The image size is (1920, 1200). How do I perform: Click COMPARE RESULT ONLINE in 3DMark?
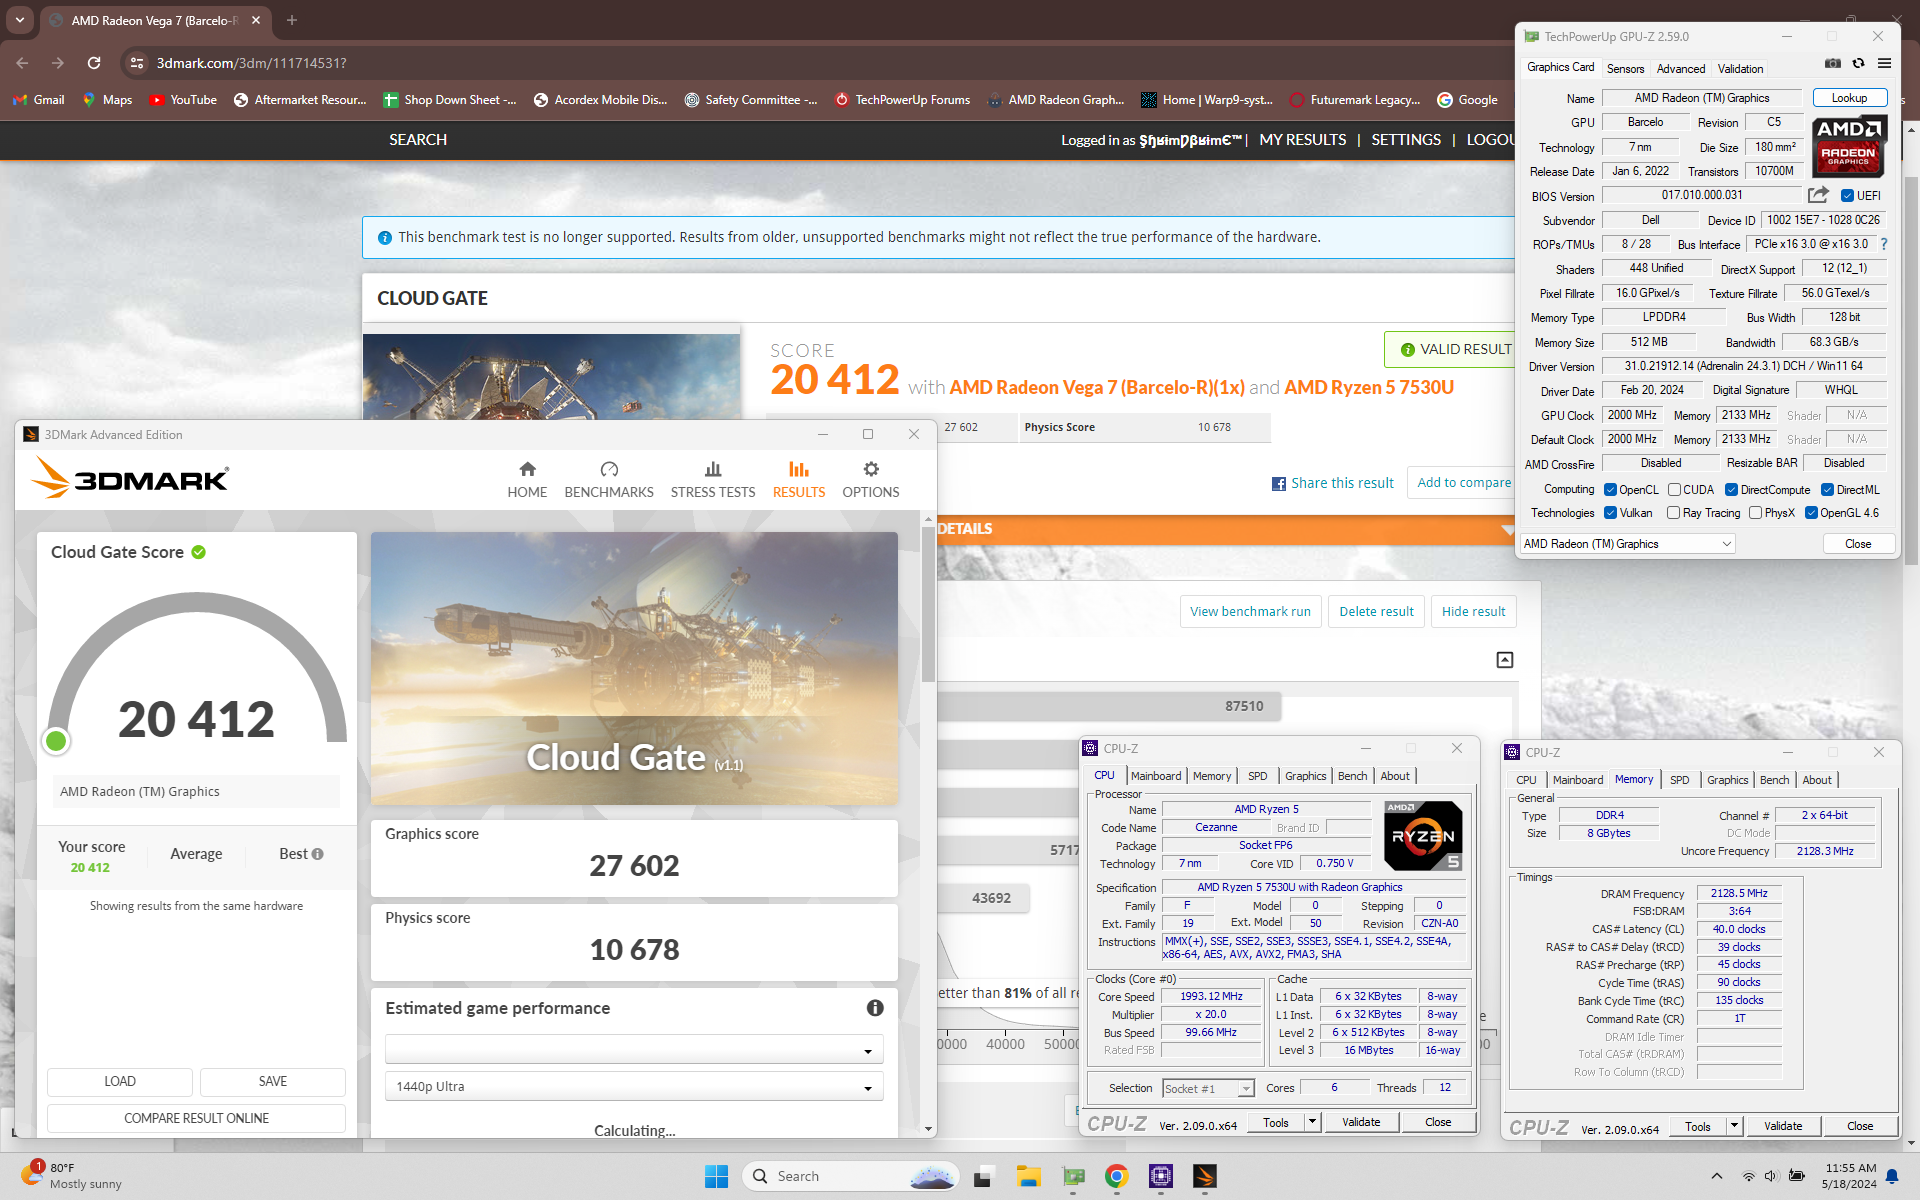[196, 1118]
